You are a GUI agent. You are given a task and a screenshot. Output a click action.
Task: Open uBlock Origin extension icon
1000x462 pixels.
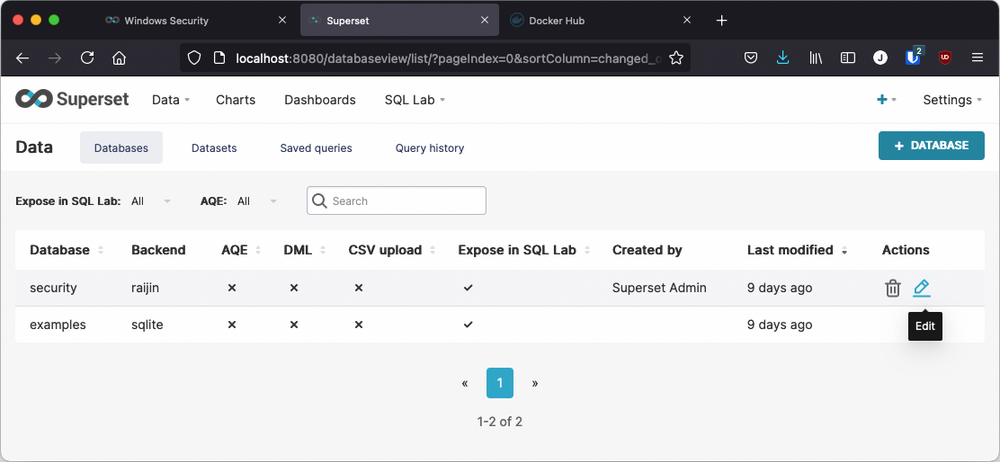945,58
